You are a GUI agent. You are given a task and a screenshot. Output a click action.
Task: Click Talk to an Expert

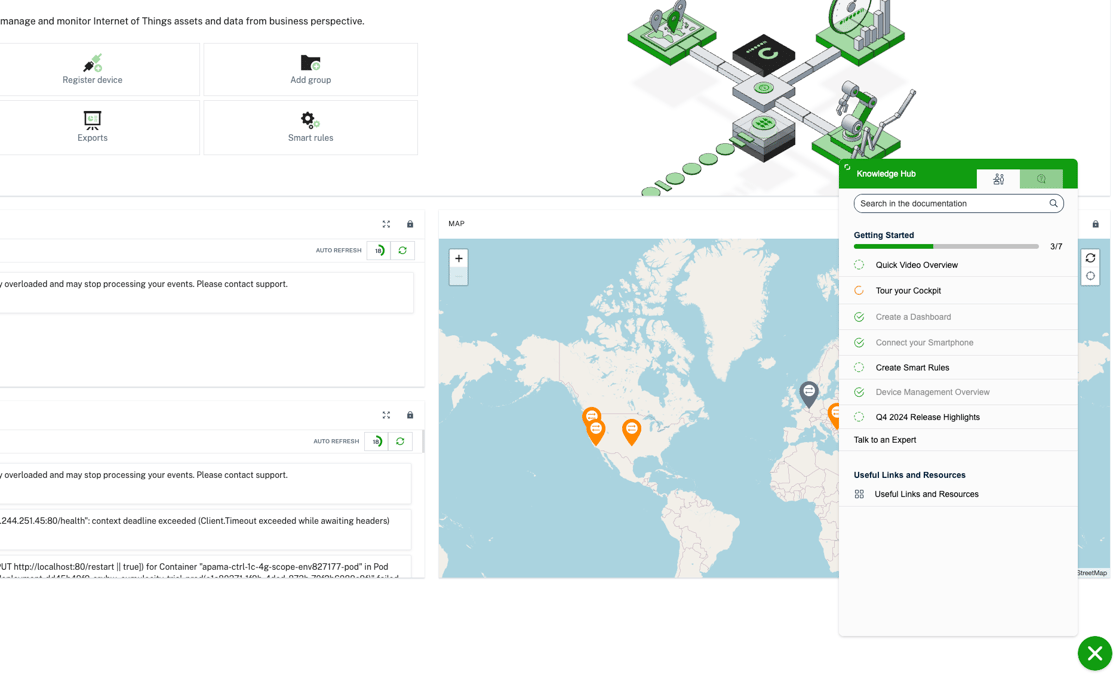(x=884, y=440)
